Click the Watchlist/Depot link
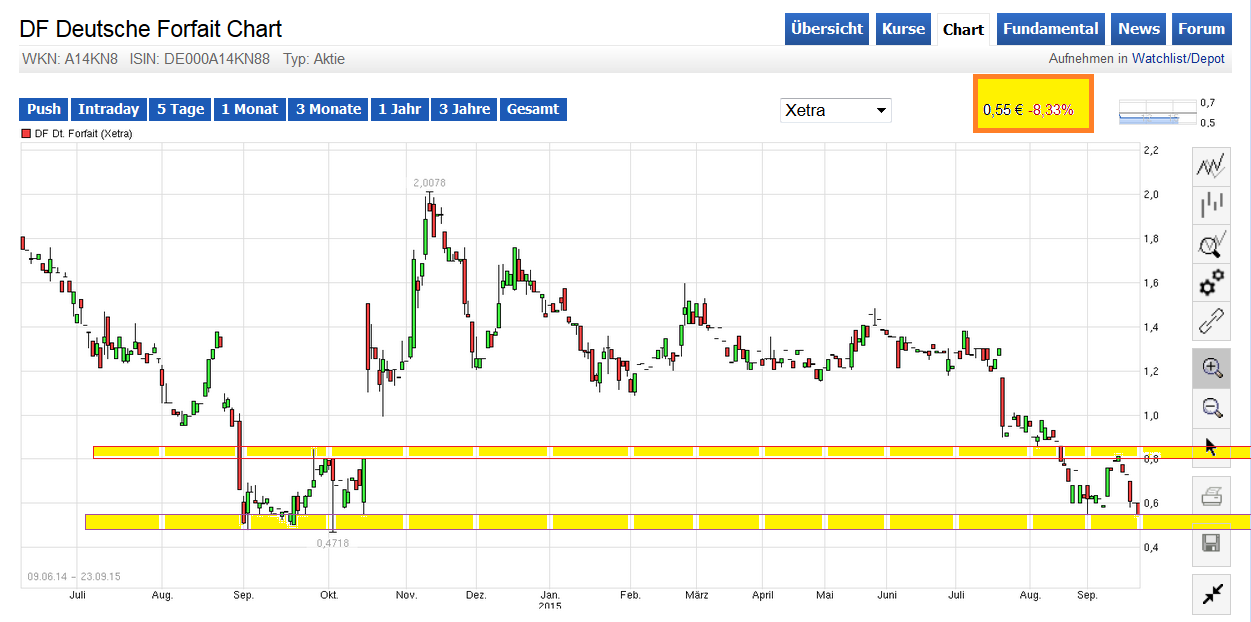 pyautogui.click(x=1177, y=59)
